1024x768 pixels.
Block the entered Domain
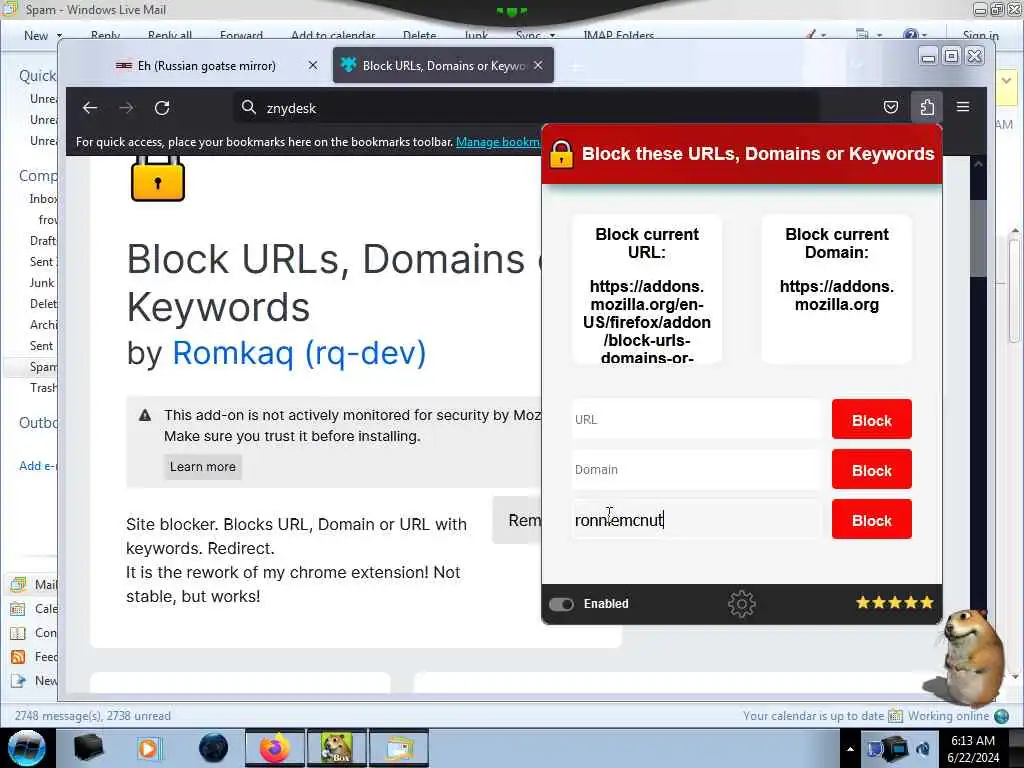871,470
